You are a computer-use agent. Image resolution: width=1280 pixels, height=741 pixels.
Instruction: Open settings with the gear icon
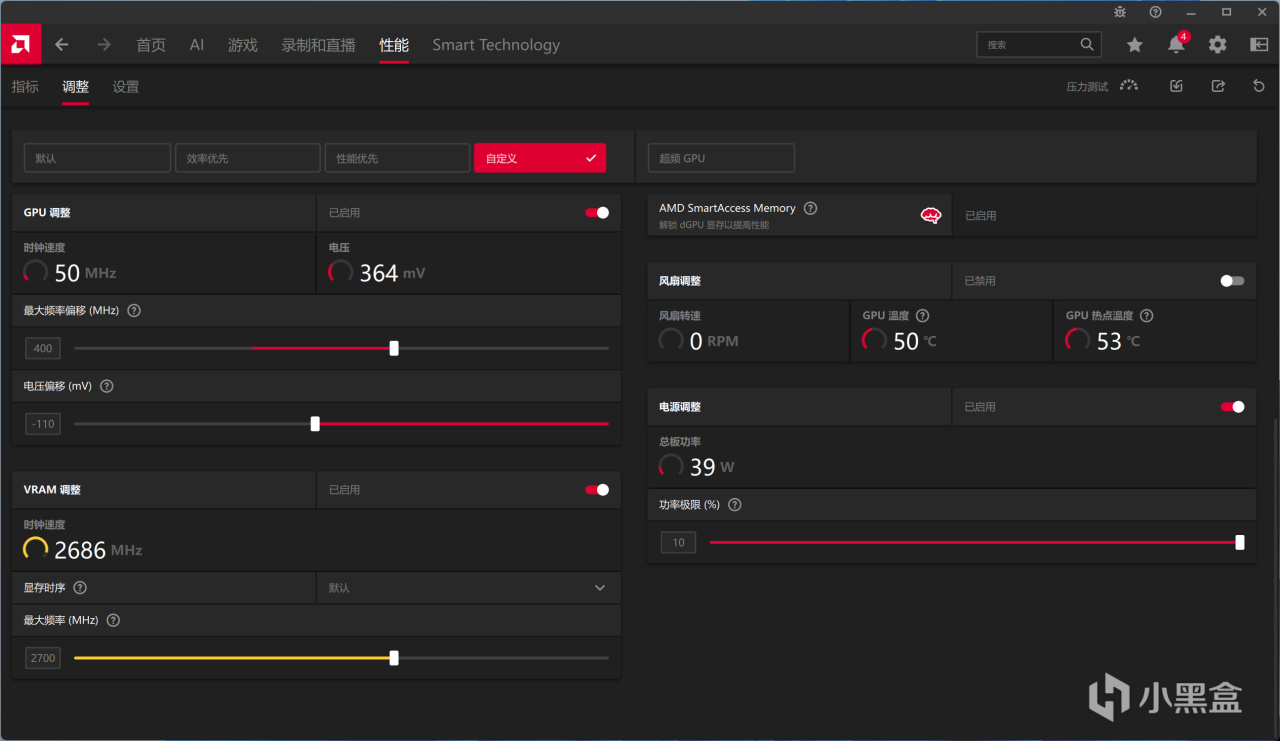[1217, 45]
